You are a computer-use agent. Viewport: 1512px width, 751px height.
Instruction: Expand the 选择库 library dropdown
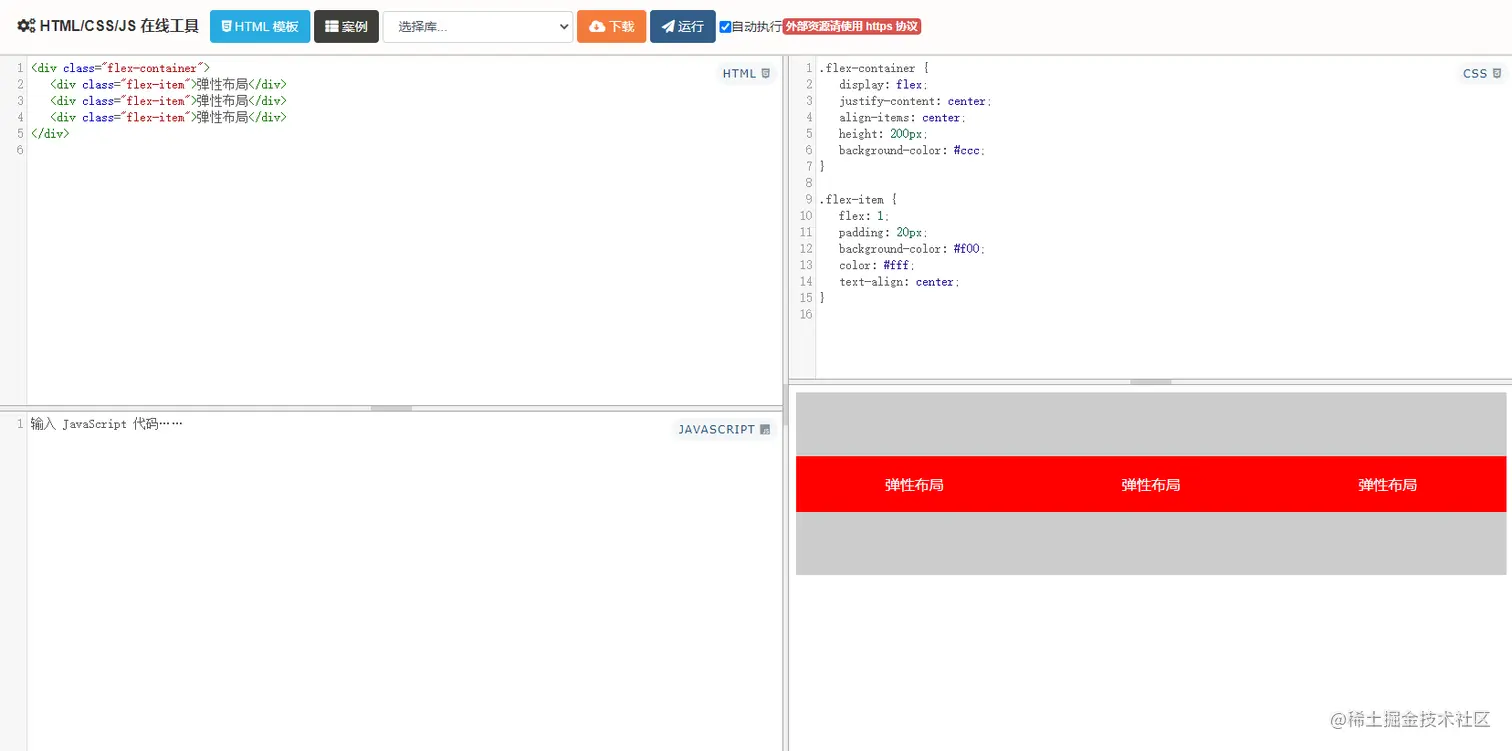478,27
